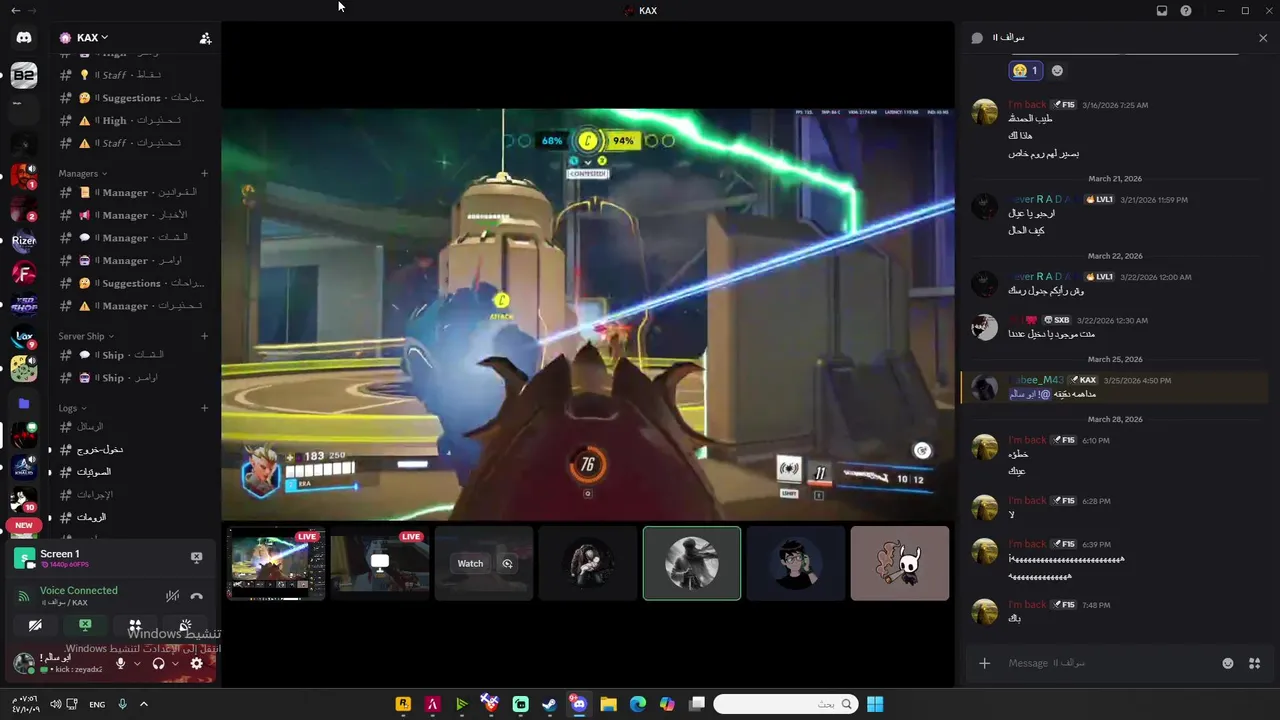Close the chat side panel
Screen dimensions: 1280x720
pos(1263,38)
